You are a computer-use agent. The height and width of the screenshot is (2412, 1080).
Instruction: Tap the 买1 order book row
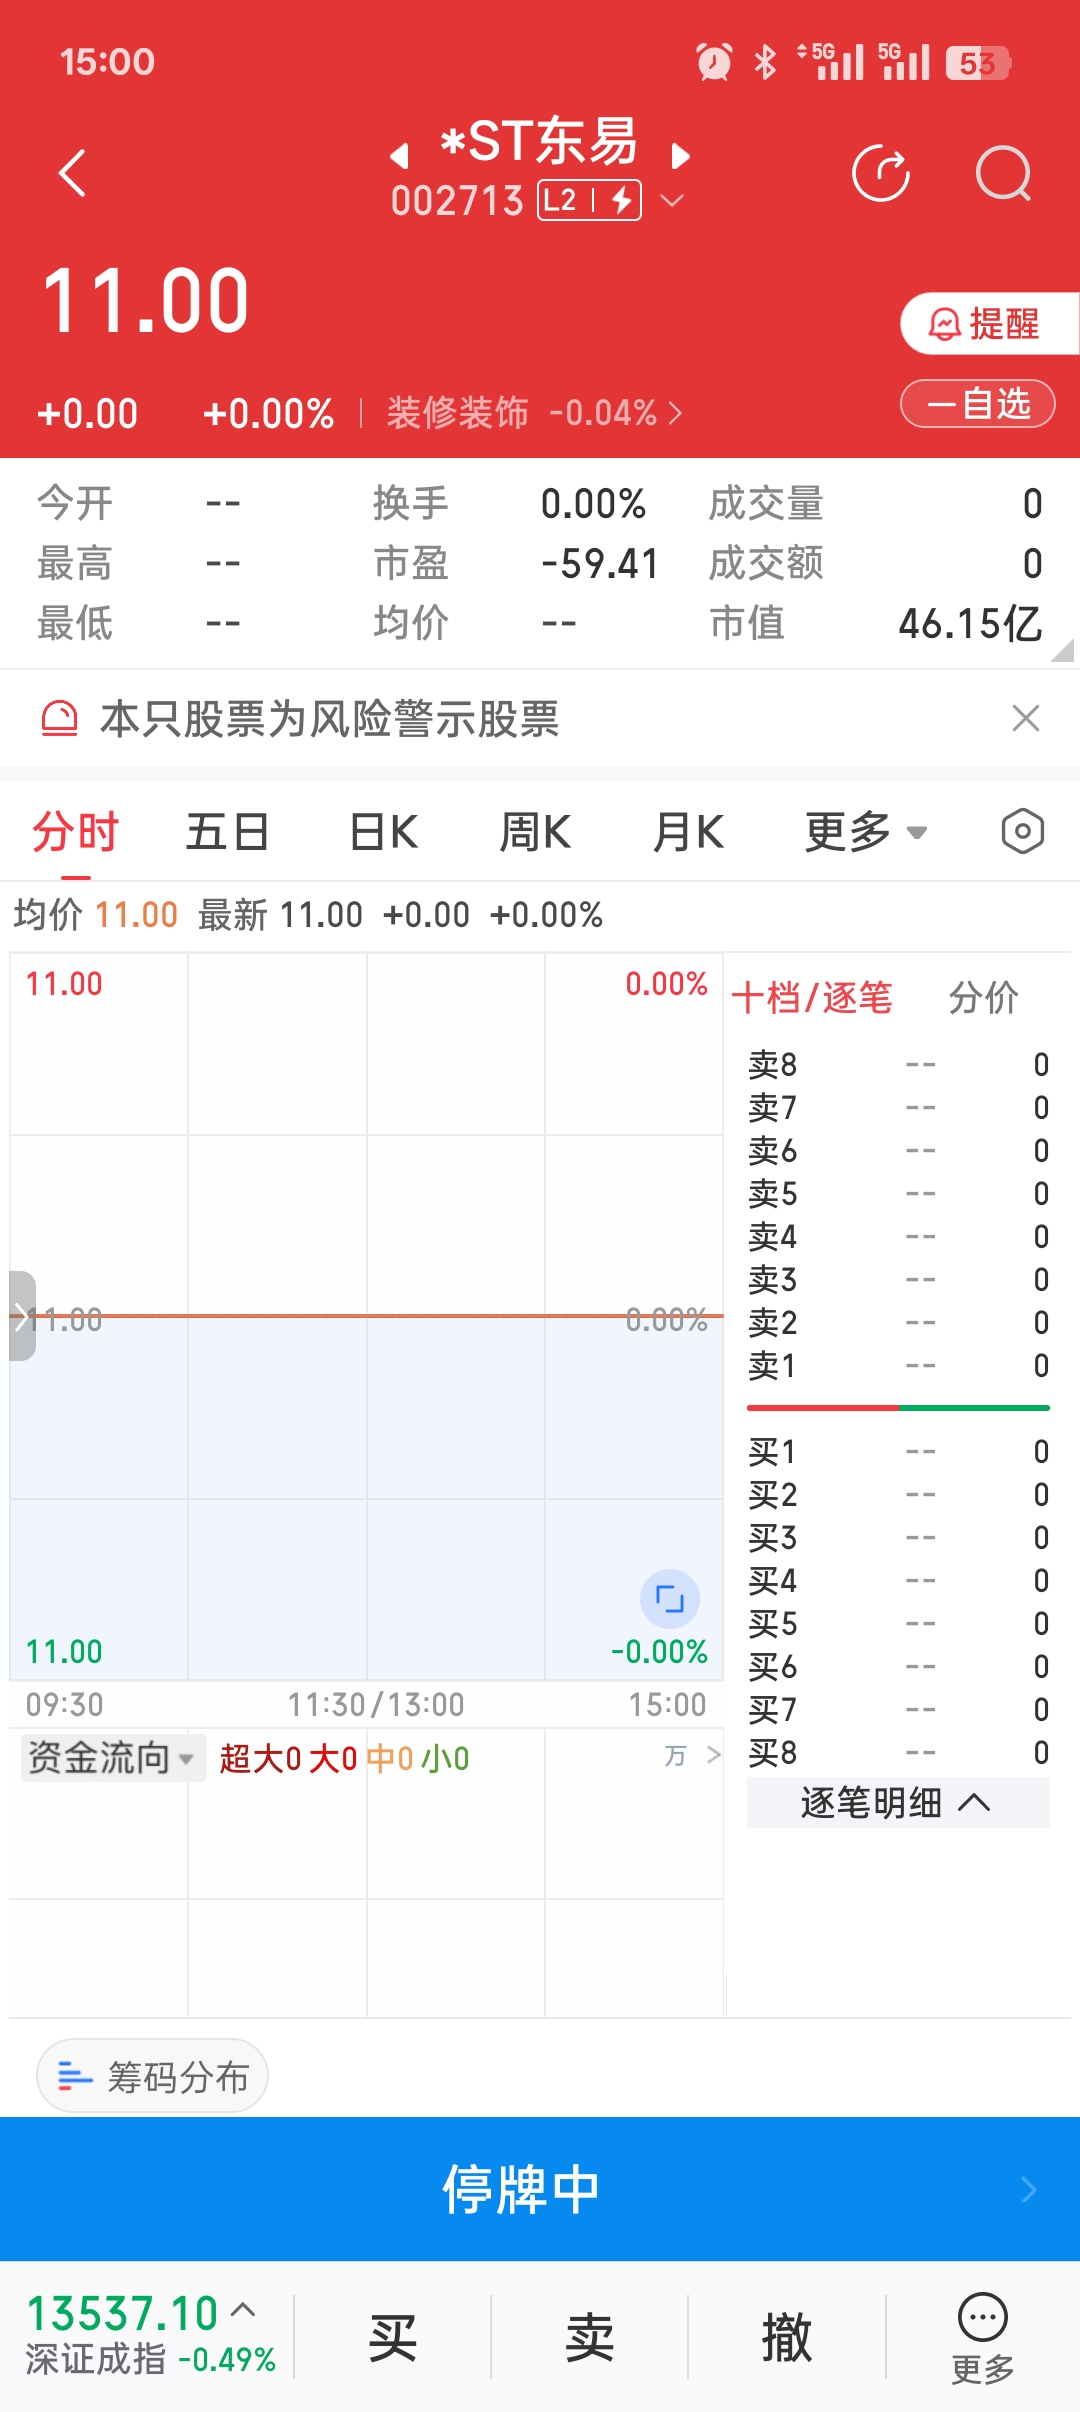(x=898, y=1451)
